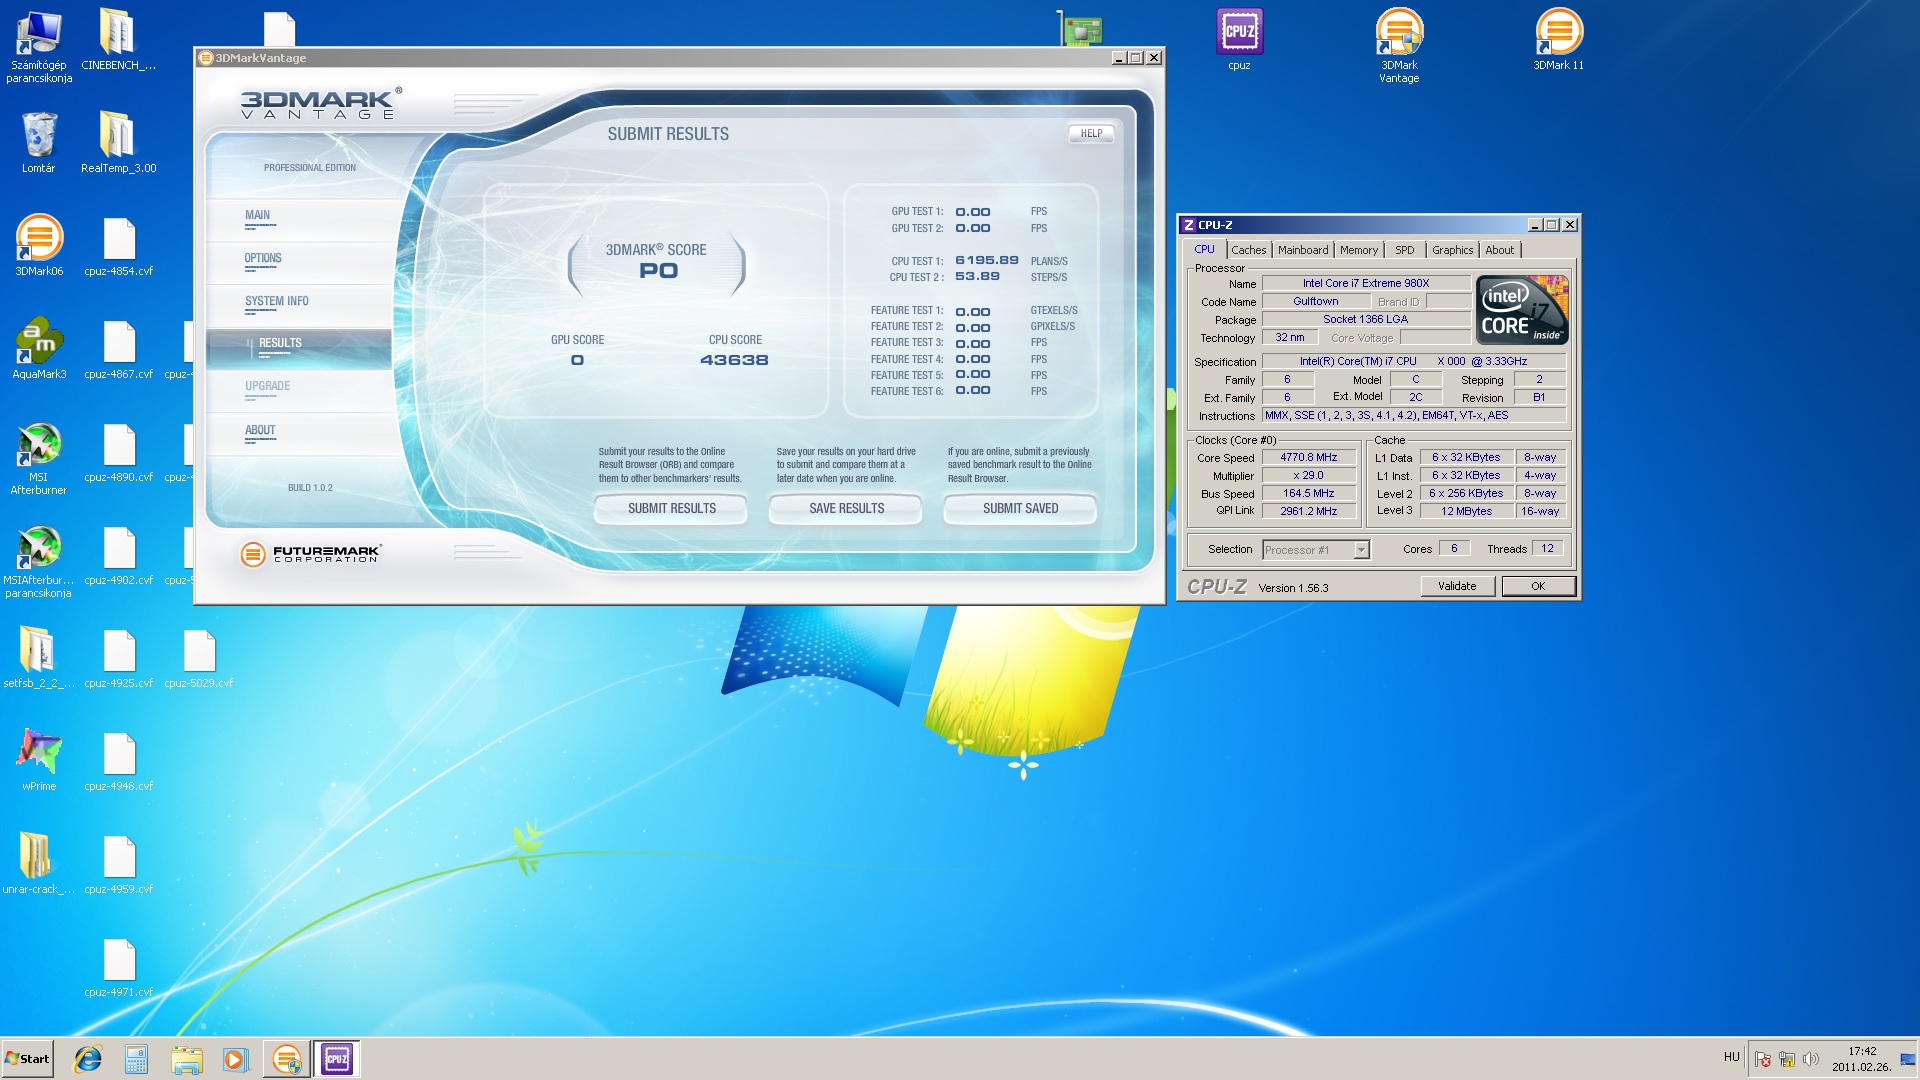Open Windows Explorer from the taskbar

pyautogui.click(x=186, y=1059)
